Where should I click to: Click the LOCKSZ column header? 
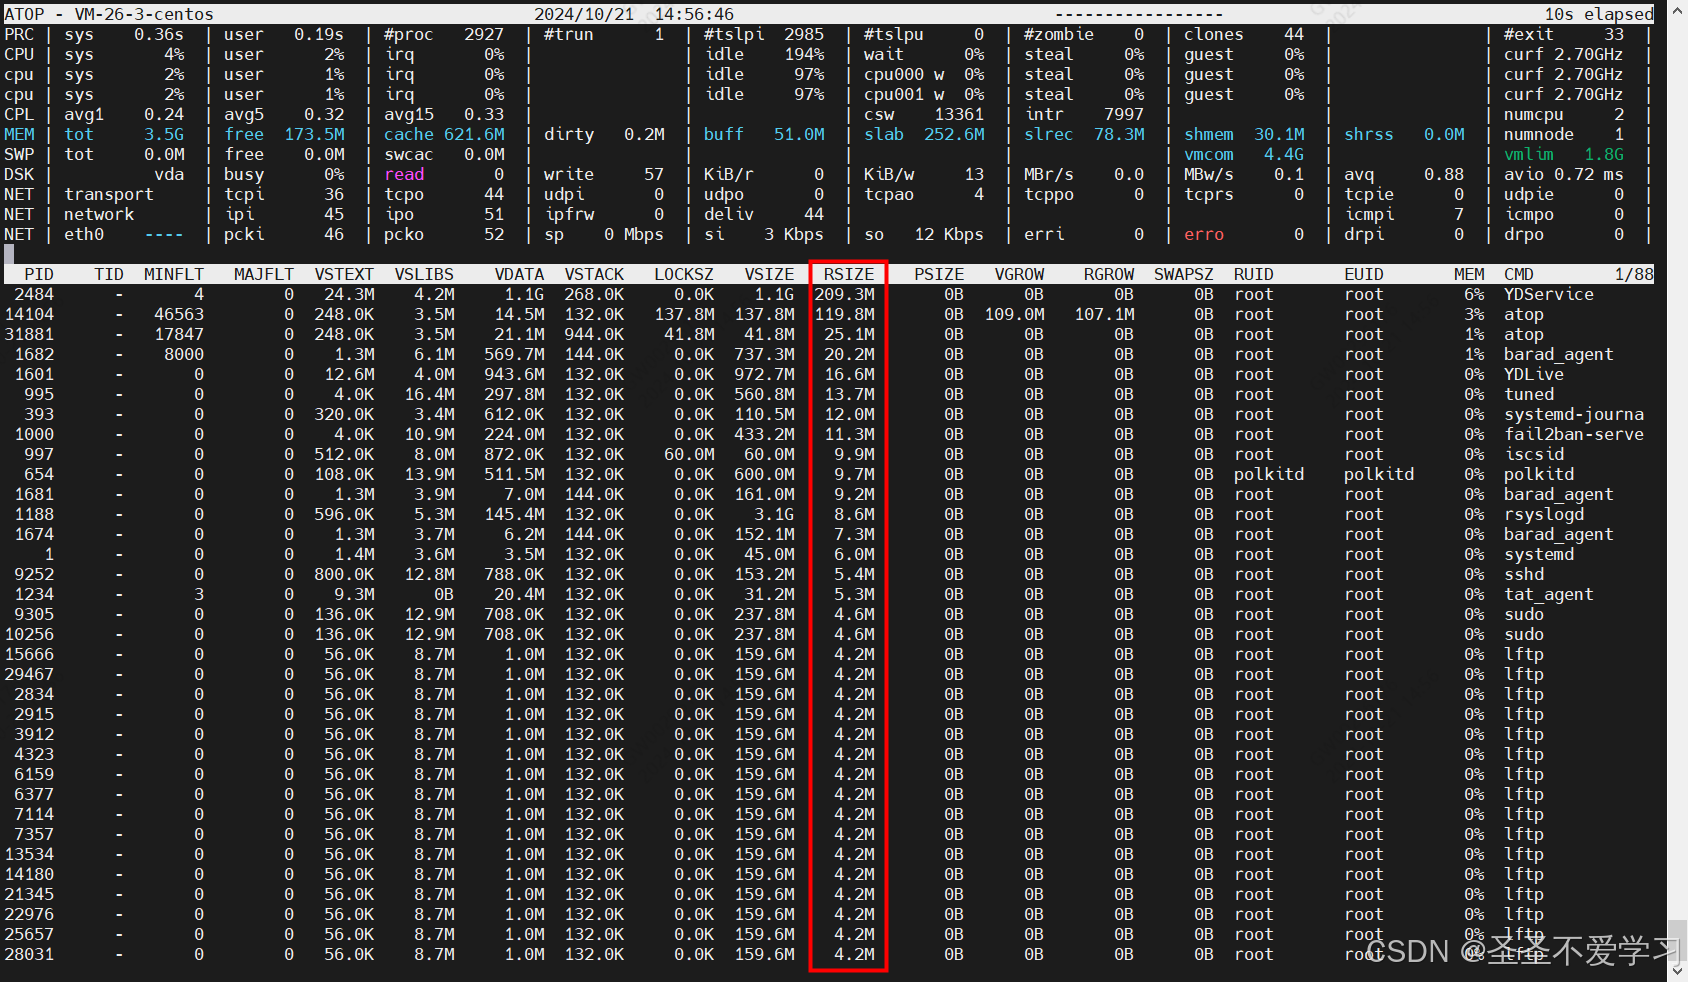click(x=684, y=274)
